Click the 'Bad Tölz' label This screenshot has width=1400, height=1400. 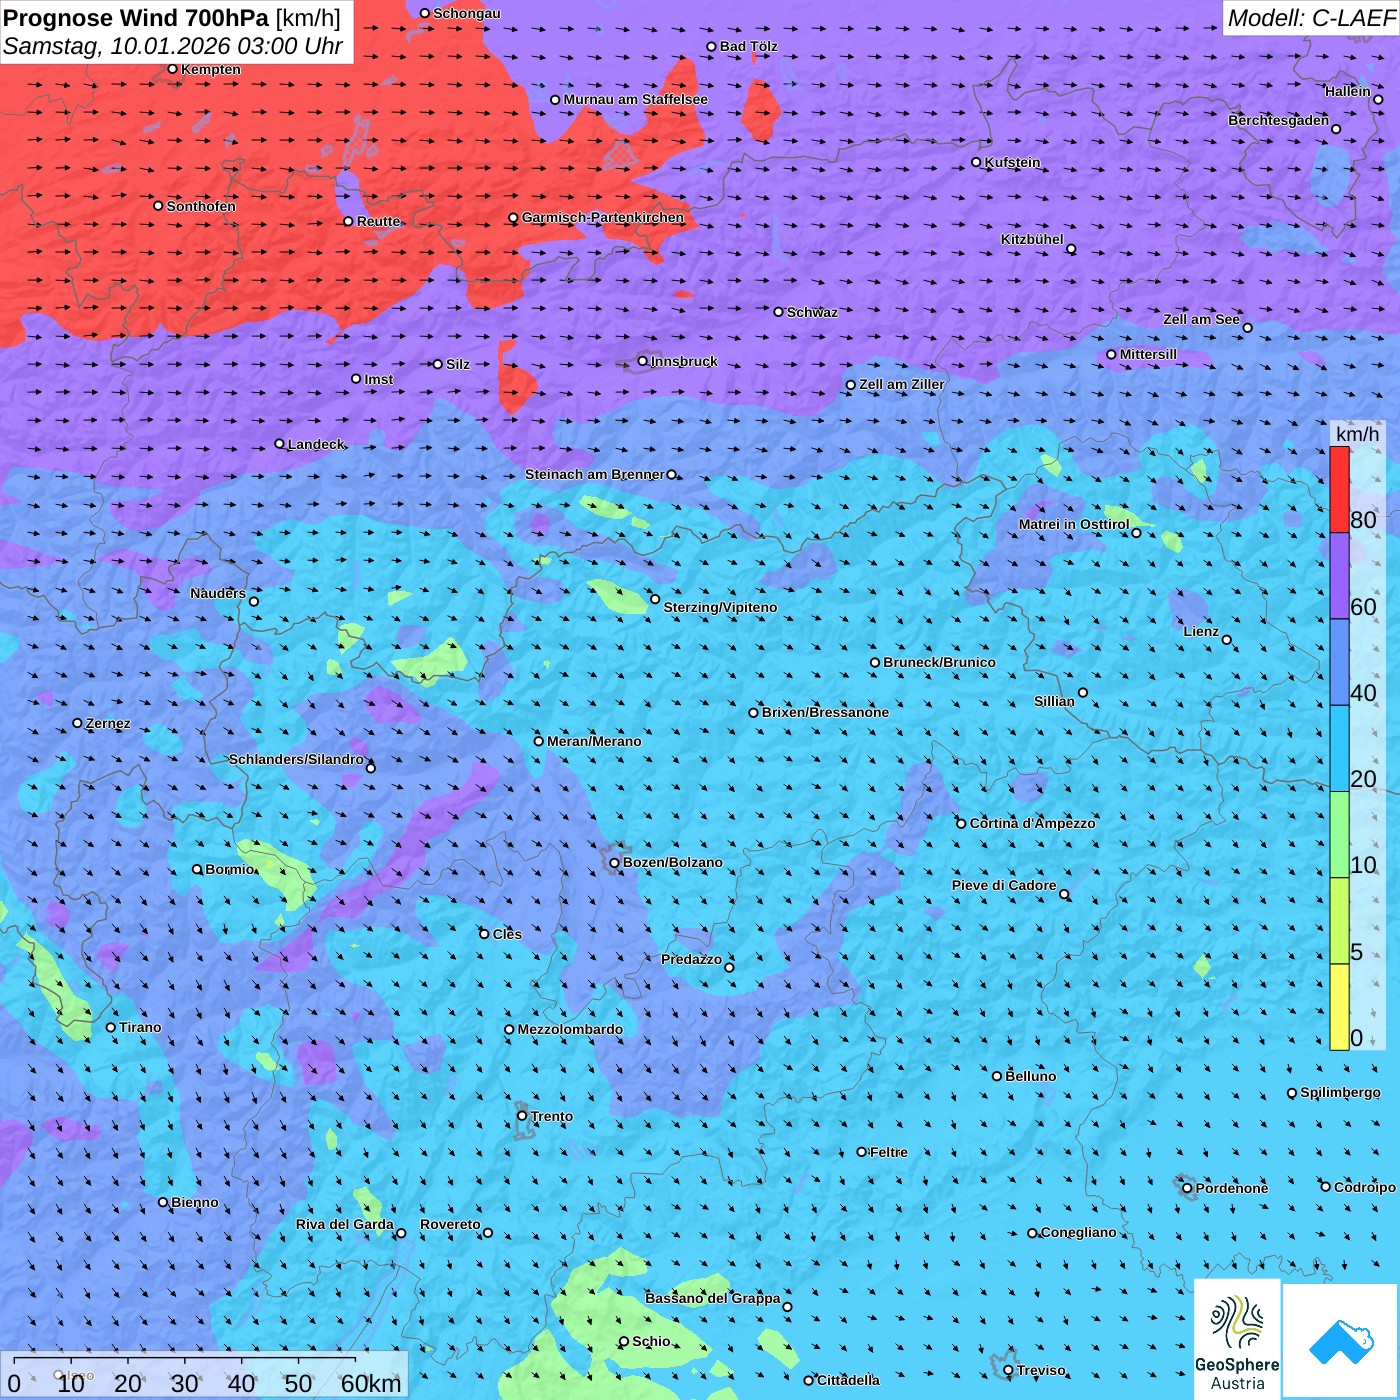(x=748, y=46)
